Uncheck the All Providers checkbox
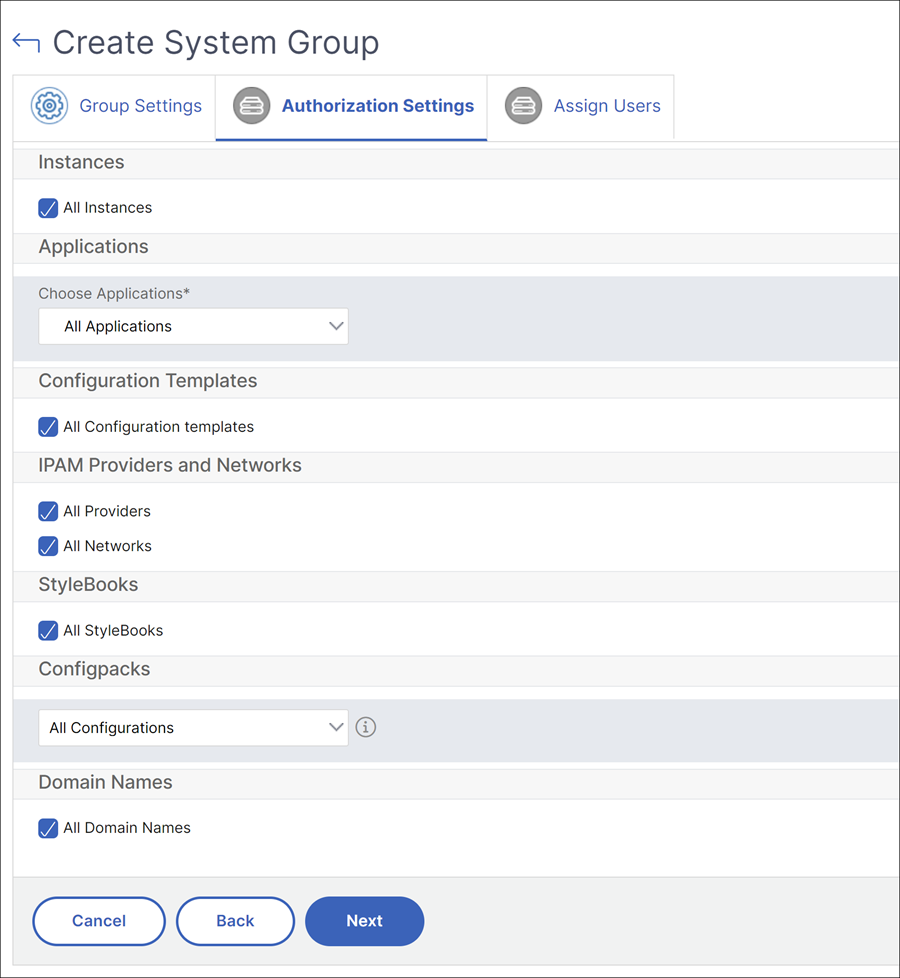Viewport: 900px width, 978px height. [x=48, y=511]
